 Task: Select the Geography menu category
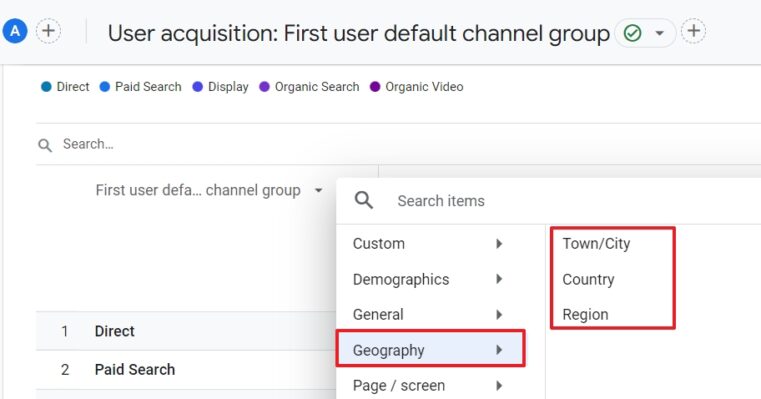430,349
